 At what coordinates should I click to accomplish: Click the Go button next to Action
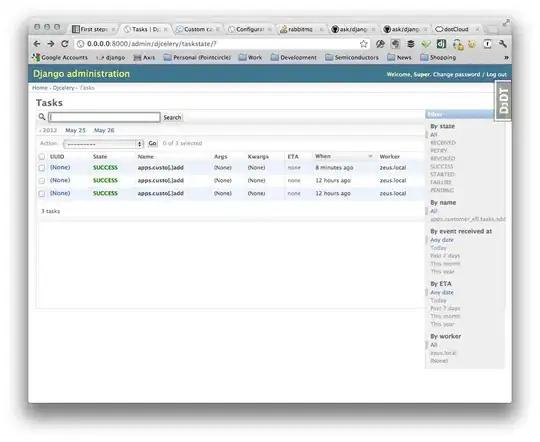[x=152, y=143]
